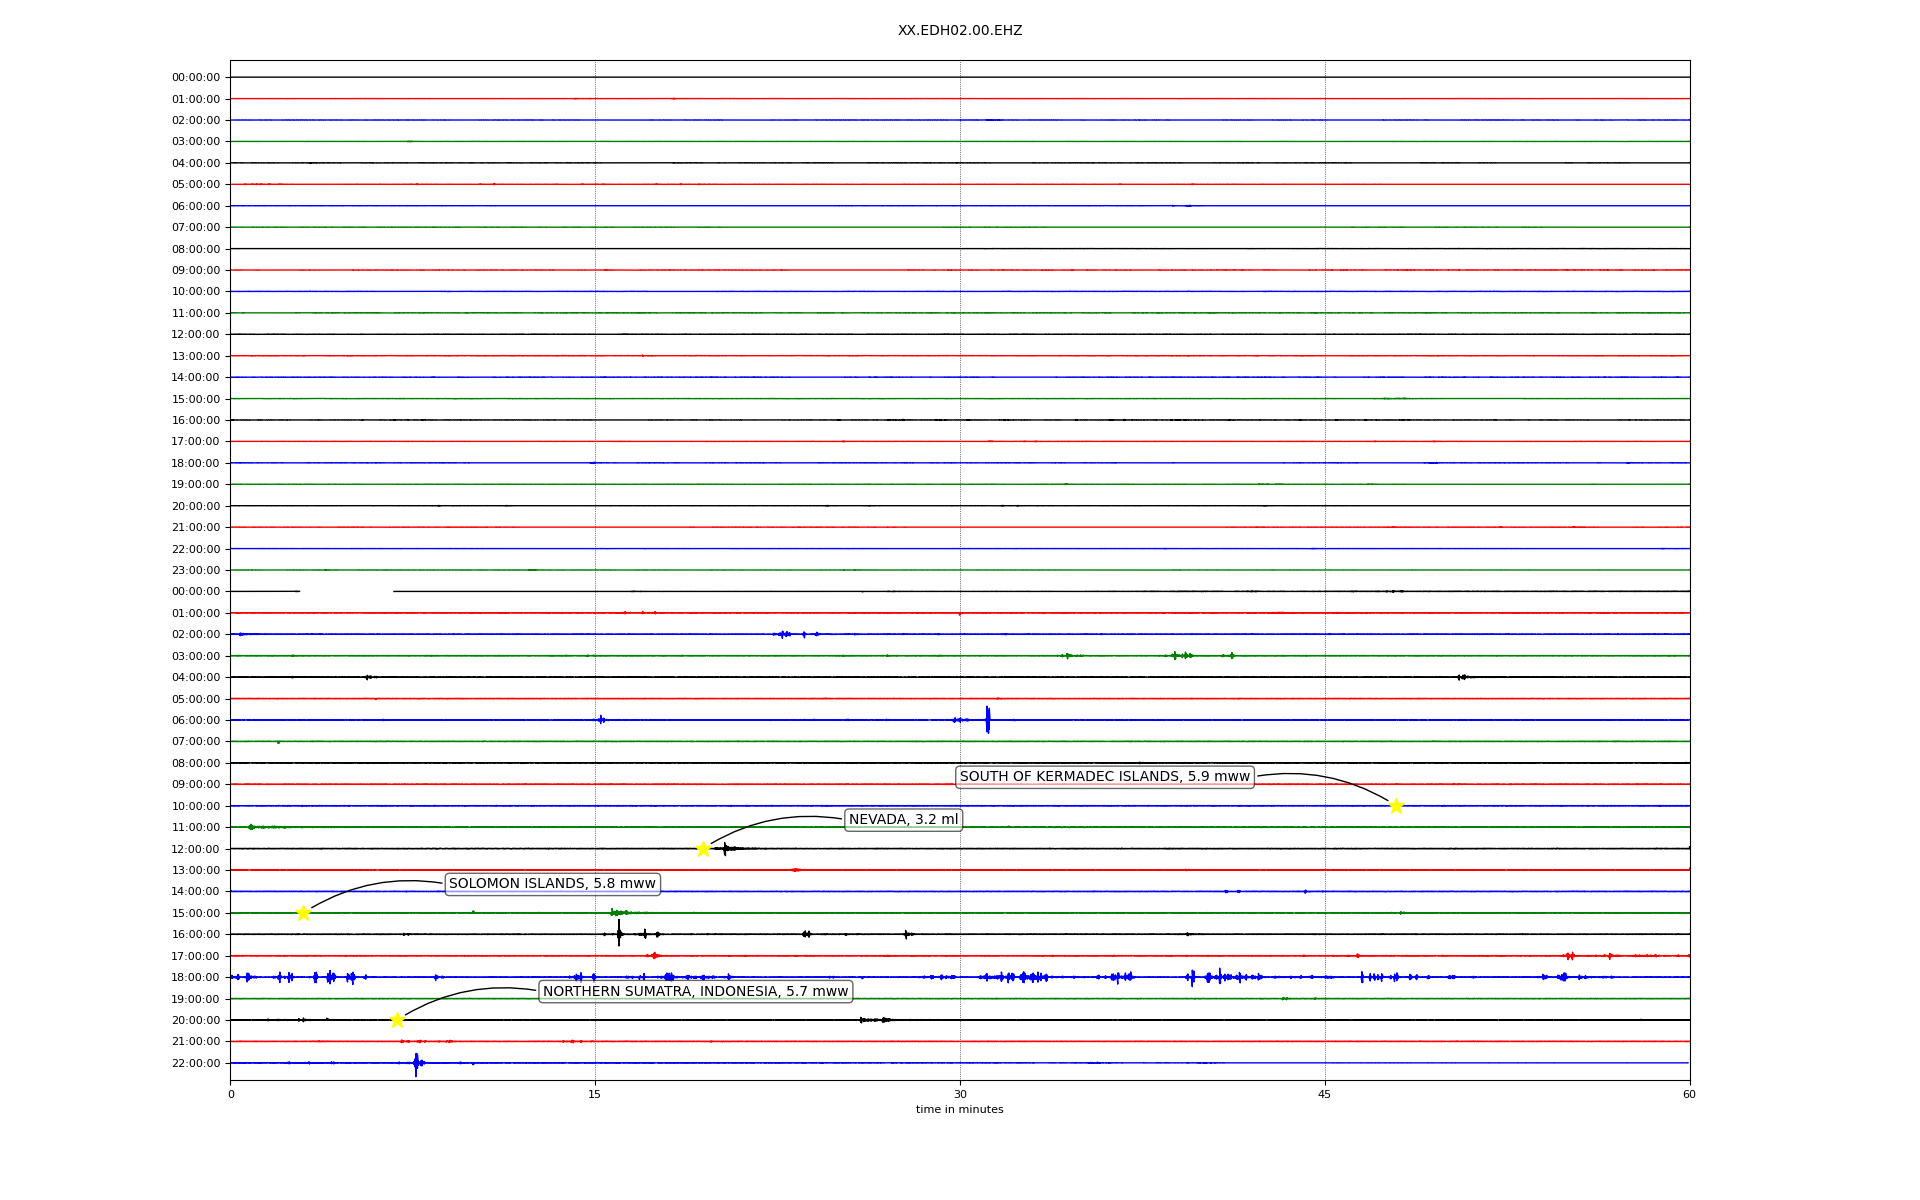Click the 15 tick on the x-axis
The height and width of the screenshot is (1200, 1920).
pyautogui.click(x=595, y=1094)
